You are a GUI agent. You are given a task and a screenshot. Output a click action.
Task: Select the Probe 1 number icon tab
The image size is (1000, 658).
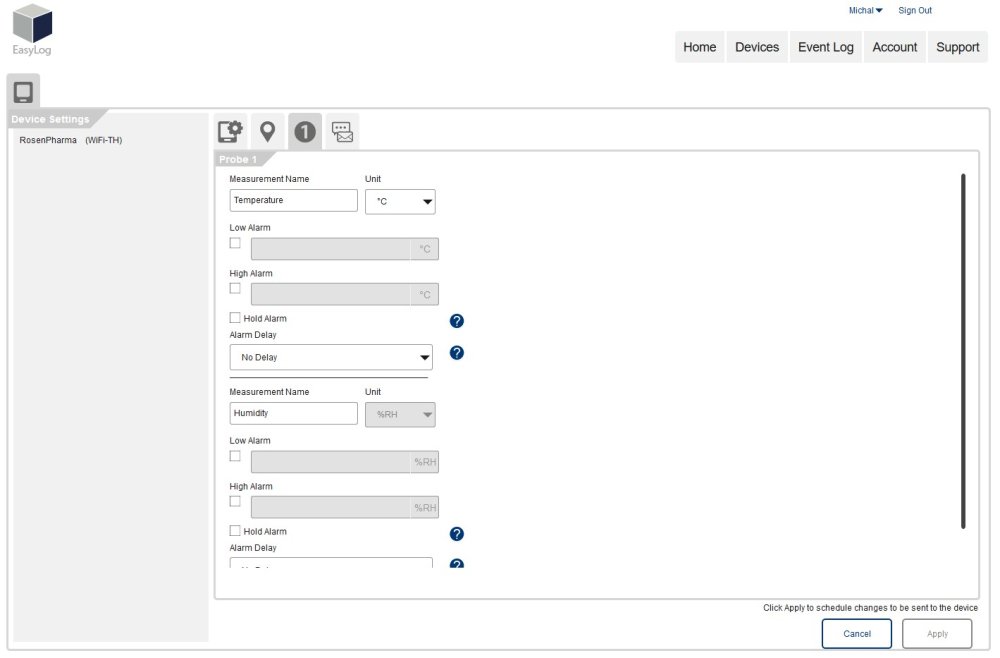[305, 131]
